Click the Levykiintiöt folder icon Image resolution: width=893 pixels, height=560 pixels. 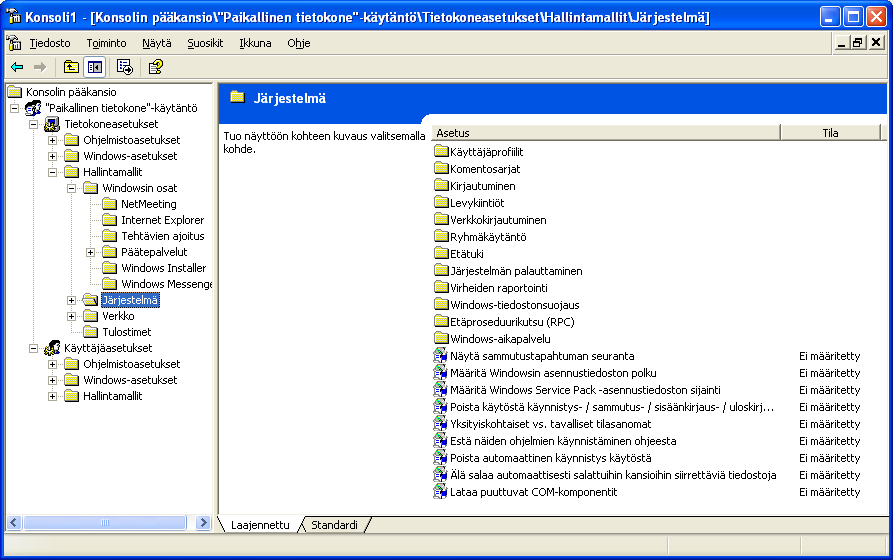tap(441, 202)
